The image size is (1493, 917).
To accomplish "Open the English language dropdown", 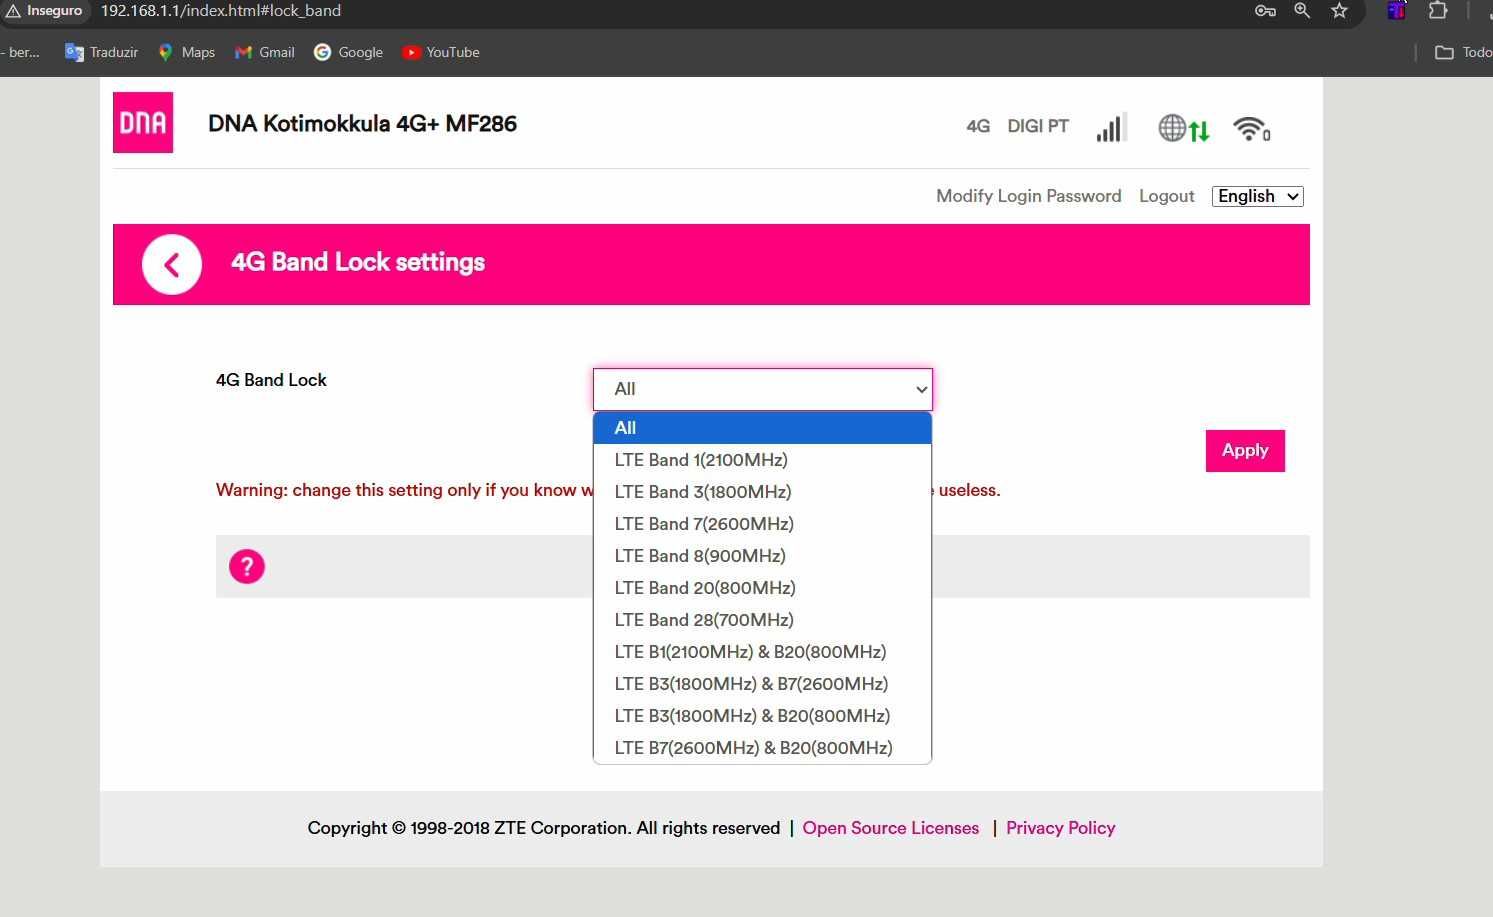I will (x=1258, y=196).
